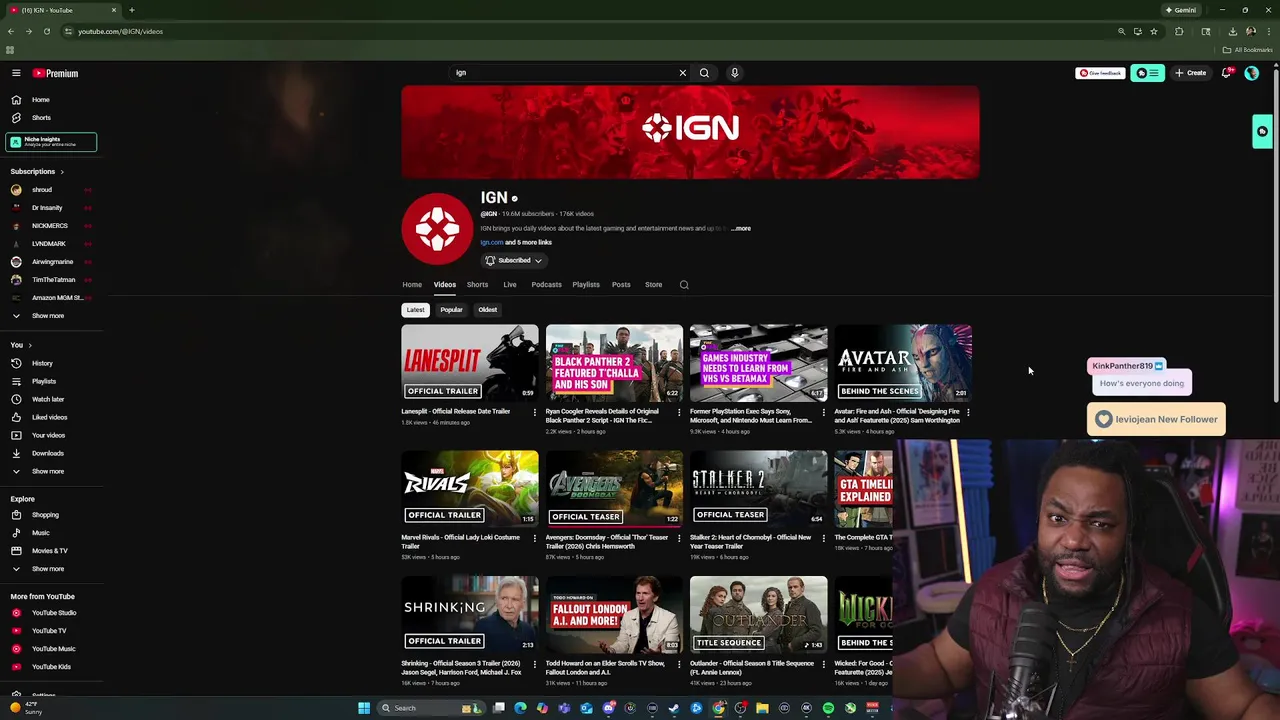
Task: Open ign.com and 5 more links
Action: 516,243
